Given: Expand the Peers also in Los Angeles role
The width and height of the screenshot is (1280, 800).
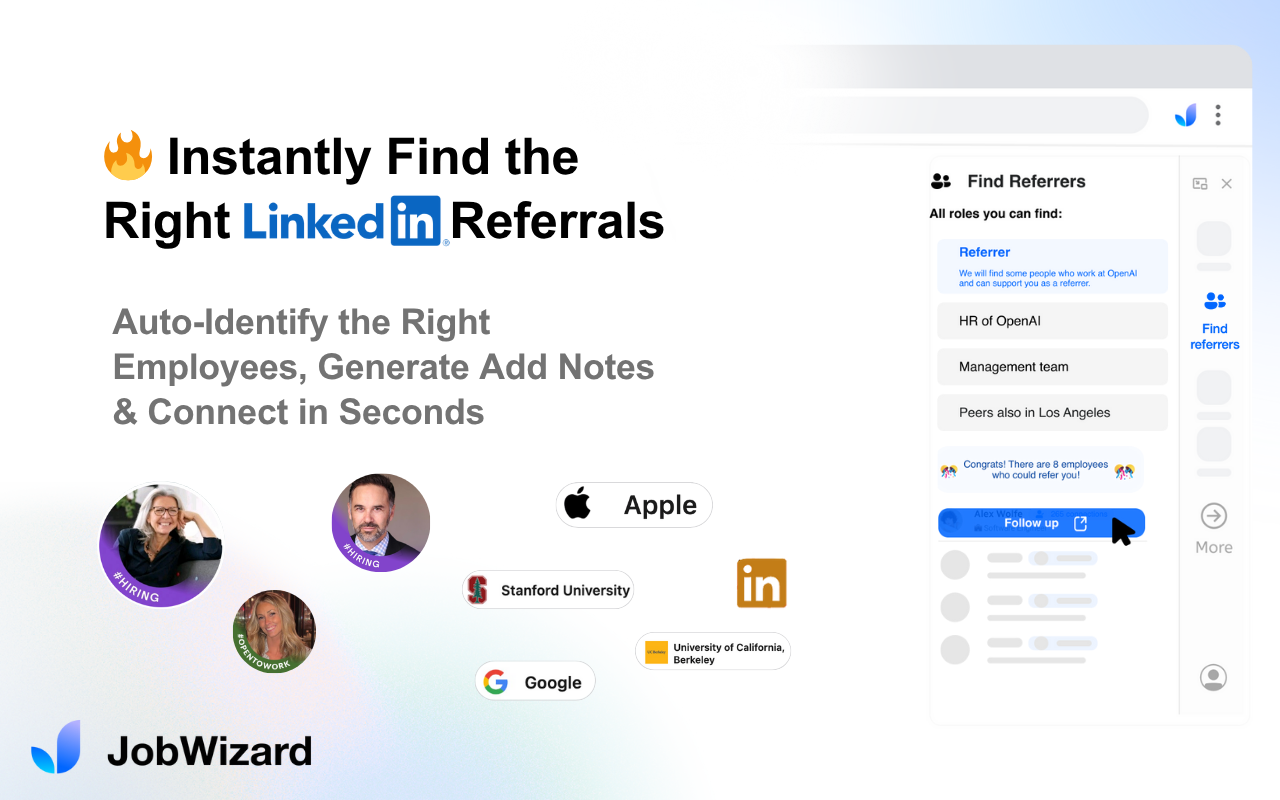Looking at the screenshot, I should pyautogui.click(x=1052, y=412).
